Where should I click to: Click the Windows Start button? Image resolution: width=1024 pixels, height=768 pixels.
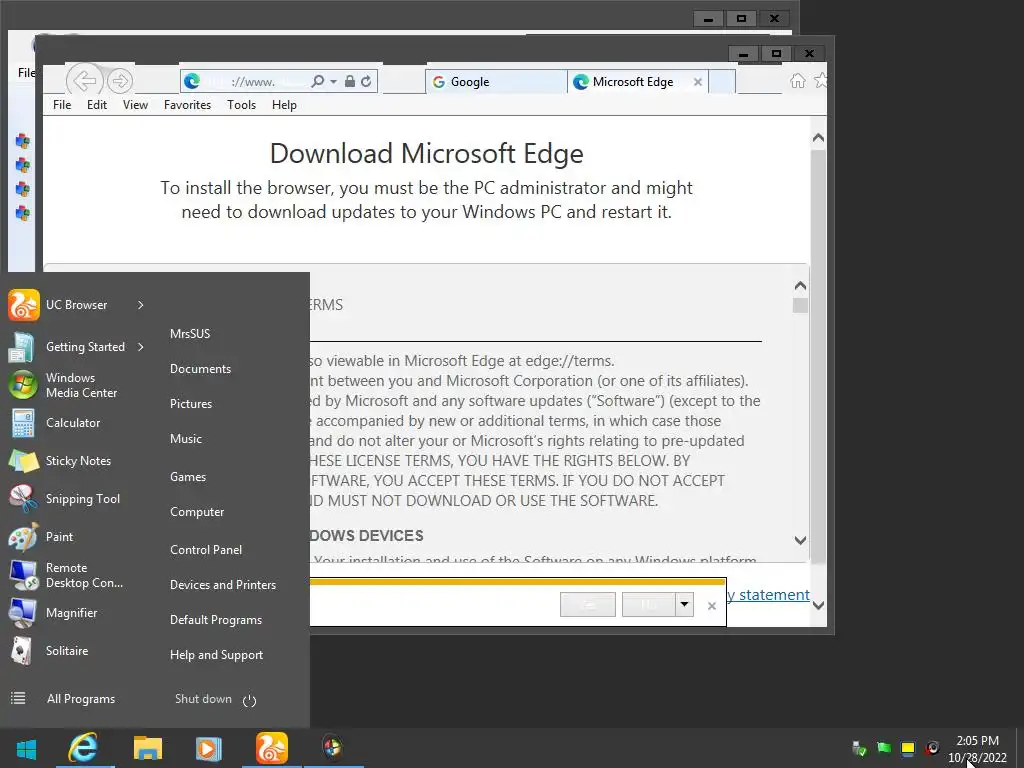click(26, 748)
